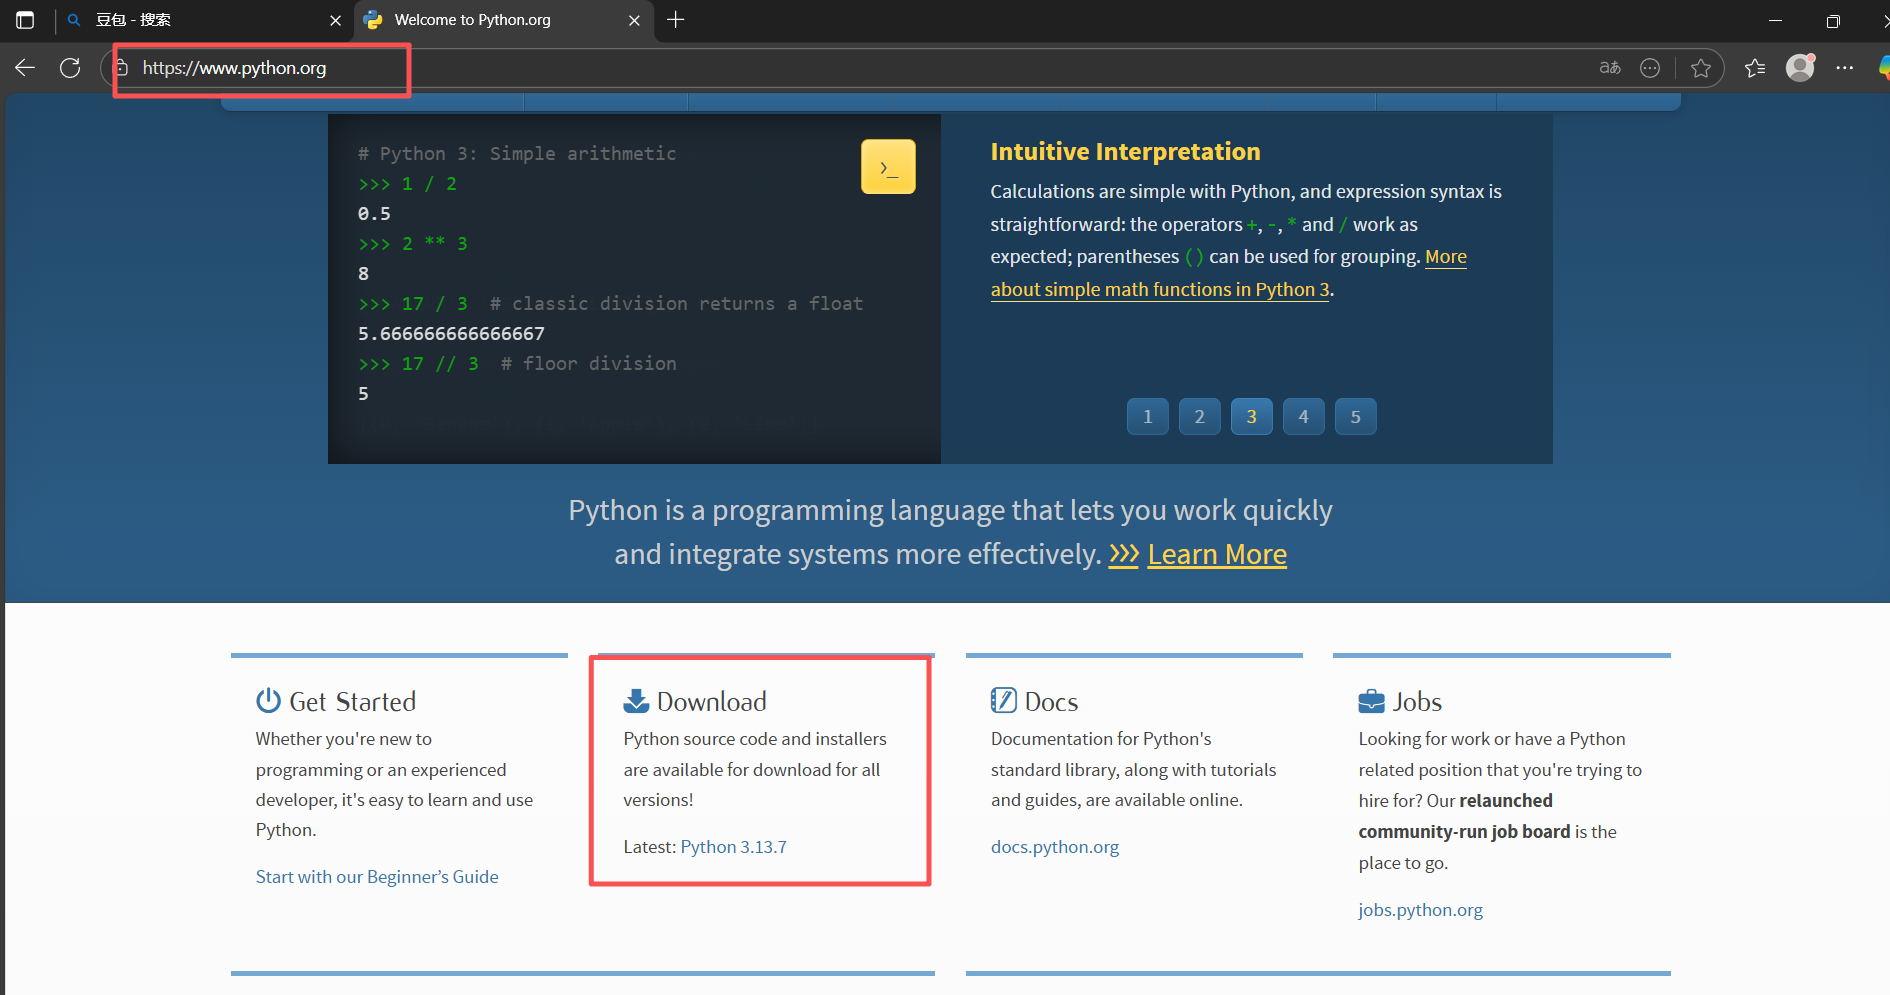Show slide 5 of the code carousel

coord(1356,417)
